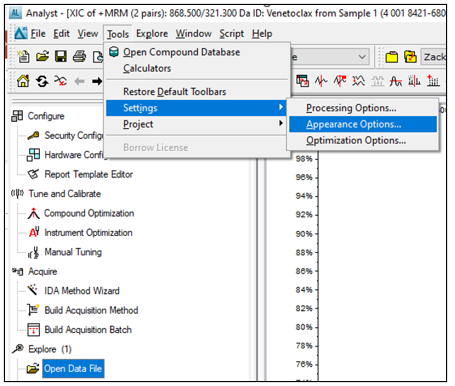The width and height of the screenshot is (455, 386).
Task: Click the black waveform chromatogram toolbar icon
Action: click(321, 81)
